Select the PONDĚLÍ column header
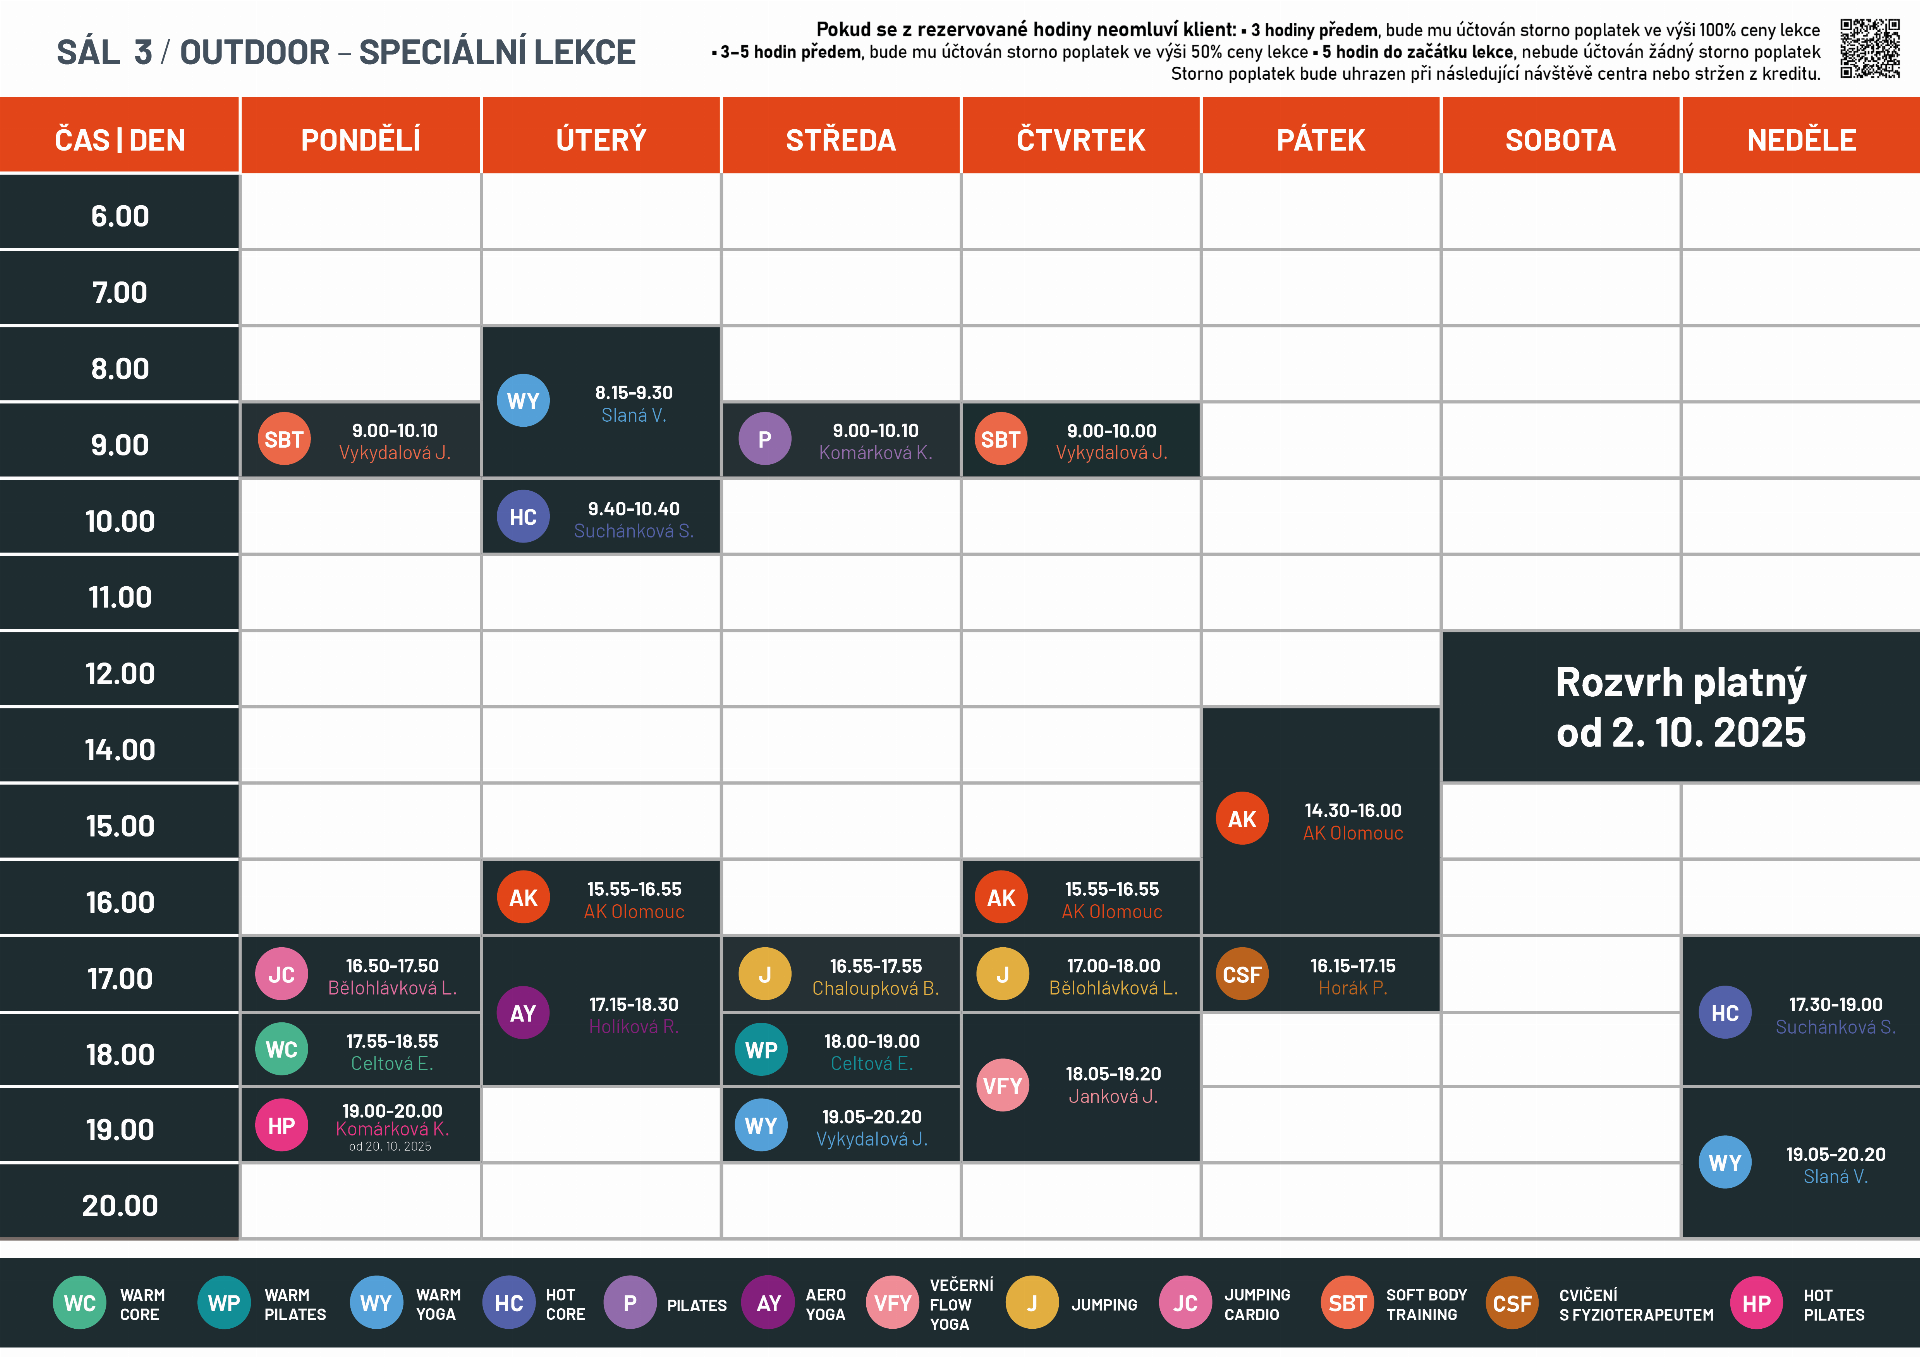The width and height of the screenshot is (1920, 1357). tap(360, 139)
